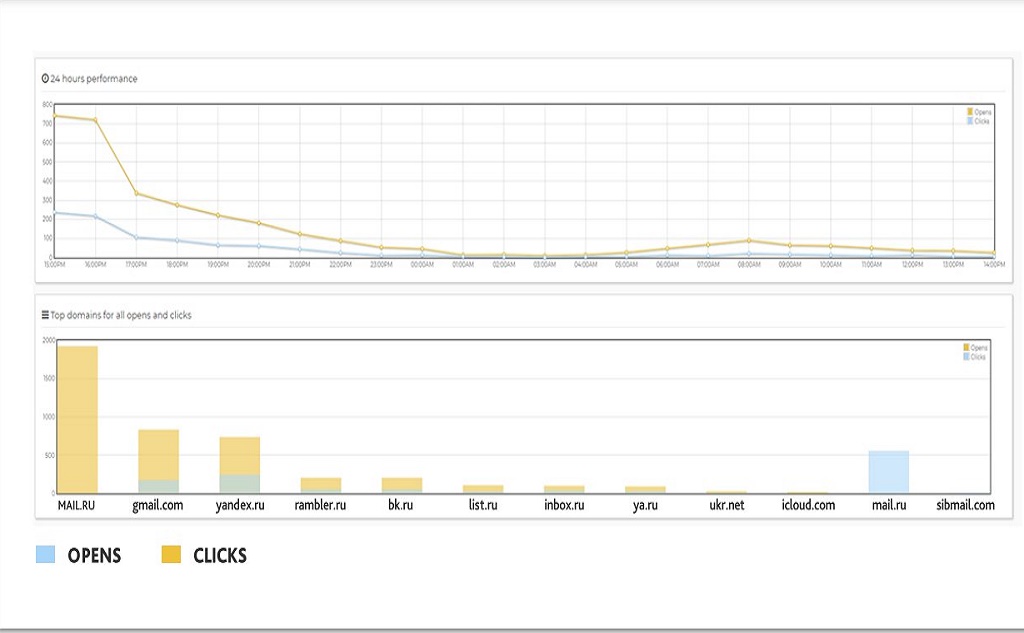Viewport: 1024px width, 633px height.
Task: Toggle Opens series in the bar chart legend
Action: pyautogui.click(x=976, y=348)
